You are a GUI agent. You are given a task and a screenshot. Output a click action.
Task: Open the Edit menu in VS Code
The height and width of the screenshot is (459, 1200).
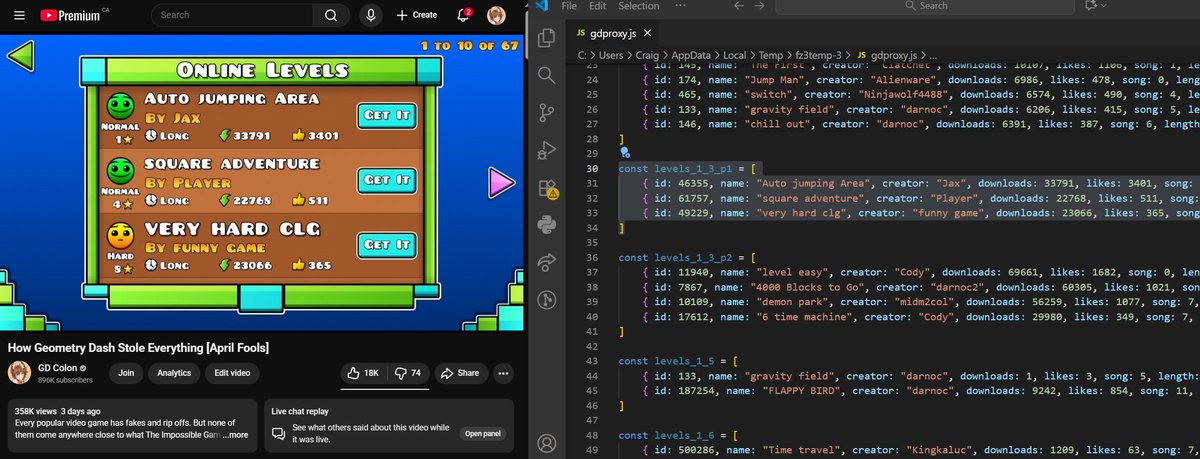tap(597, 6)
